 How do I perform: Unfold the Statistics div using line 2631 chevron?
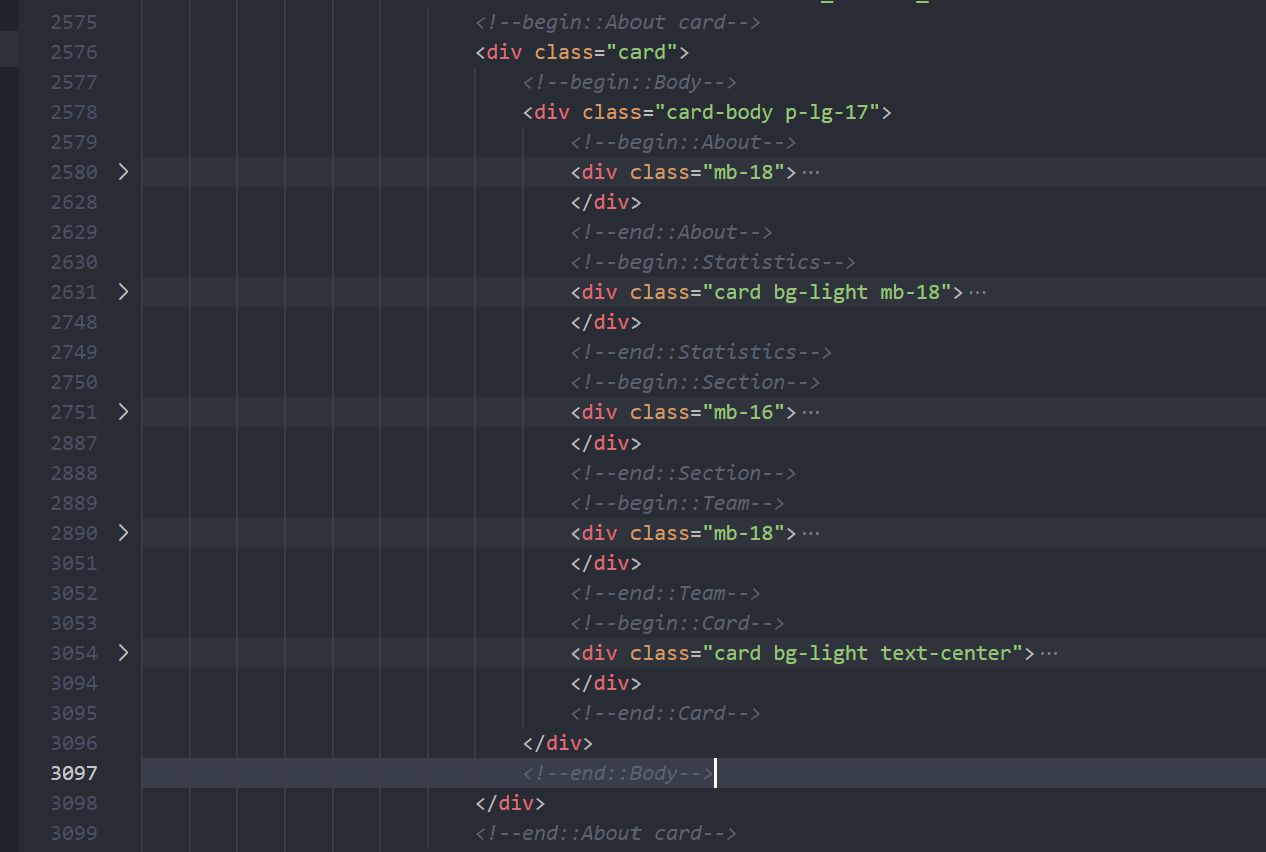[x=123, y=292]
